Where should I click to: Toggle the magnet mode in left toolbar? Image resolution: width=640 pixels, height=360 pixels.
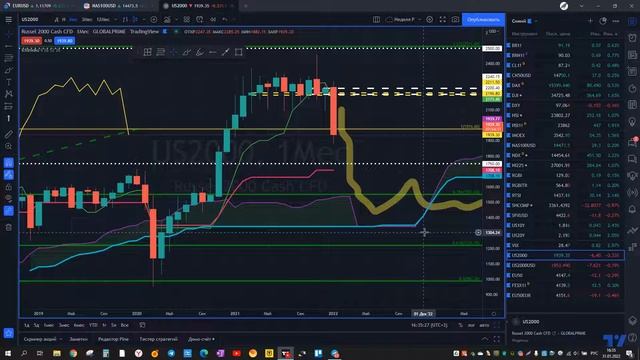tap(9, 163)
